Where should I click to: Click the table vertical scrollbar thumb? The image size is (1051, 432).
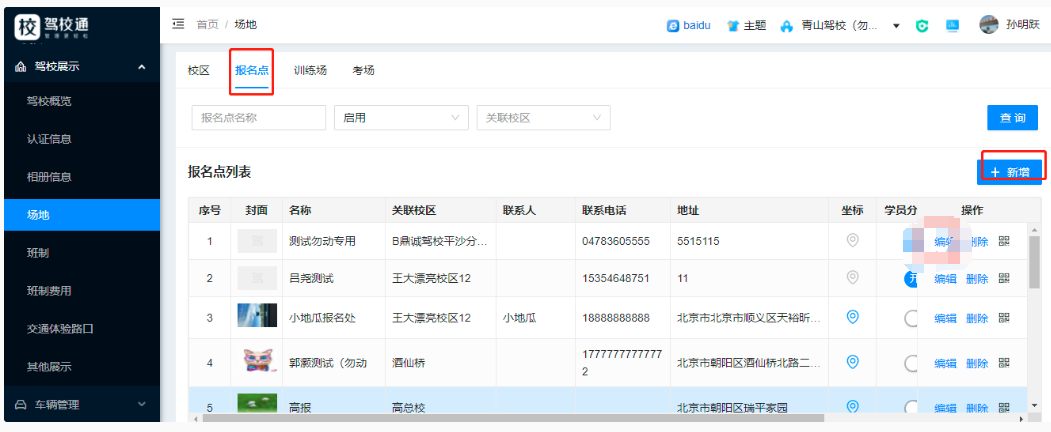[x=1035, y=262]
